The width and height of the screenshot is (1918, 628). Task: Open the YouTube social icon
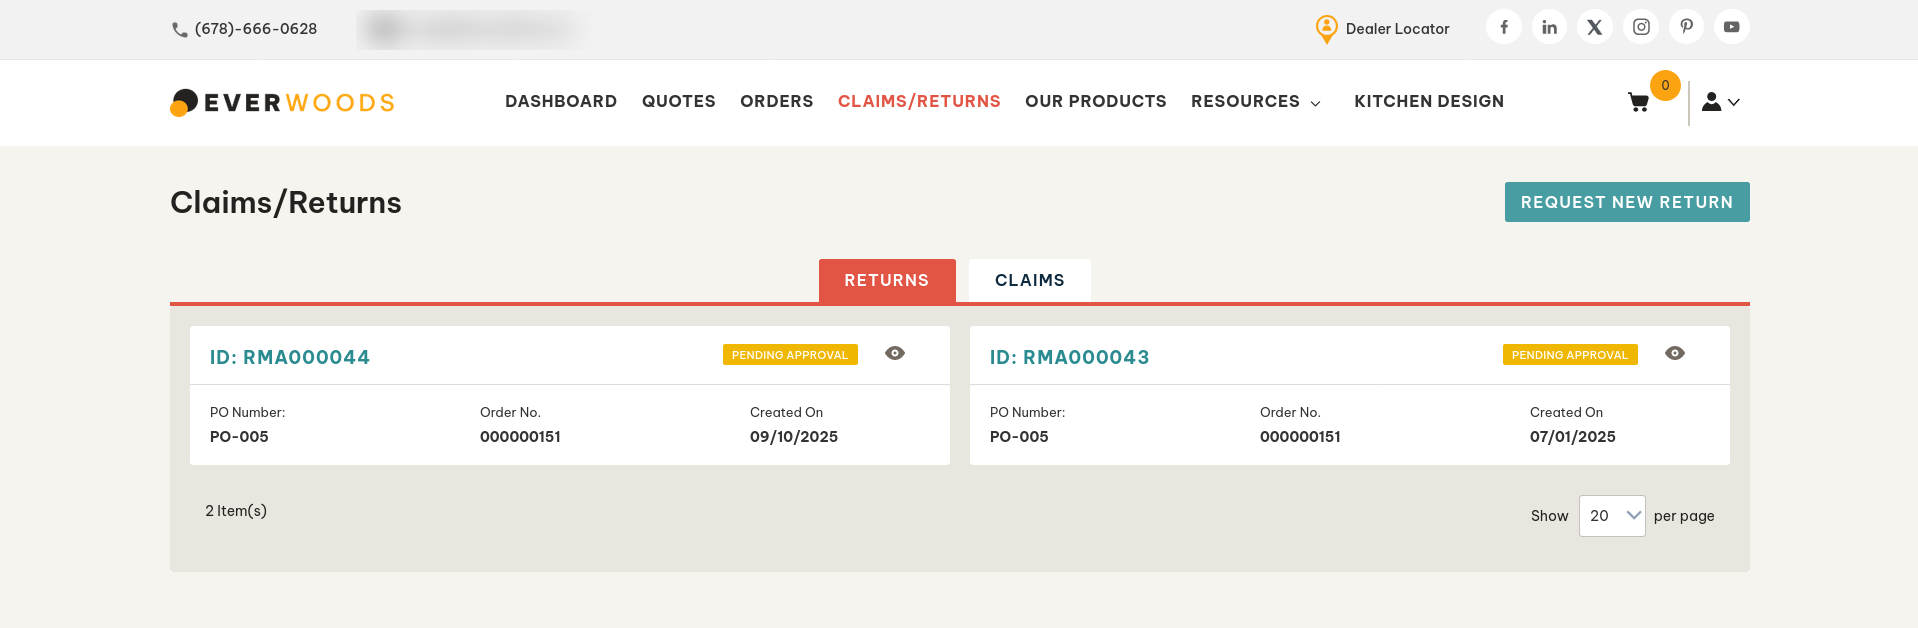click(1731, 27)
